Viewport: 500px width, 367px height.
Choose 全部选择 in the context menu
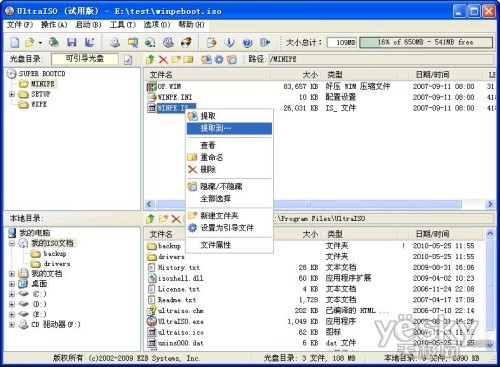coord(229,199)
